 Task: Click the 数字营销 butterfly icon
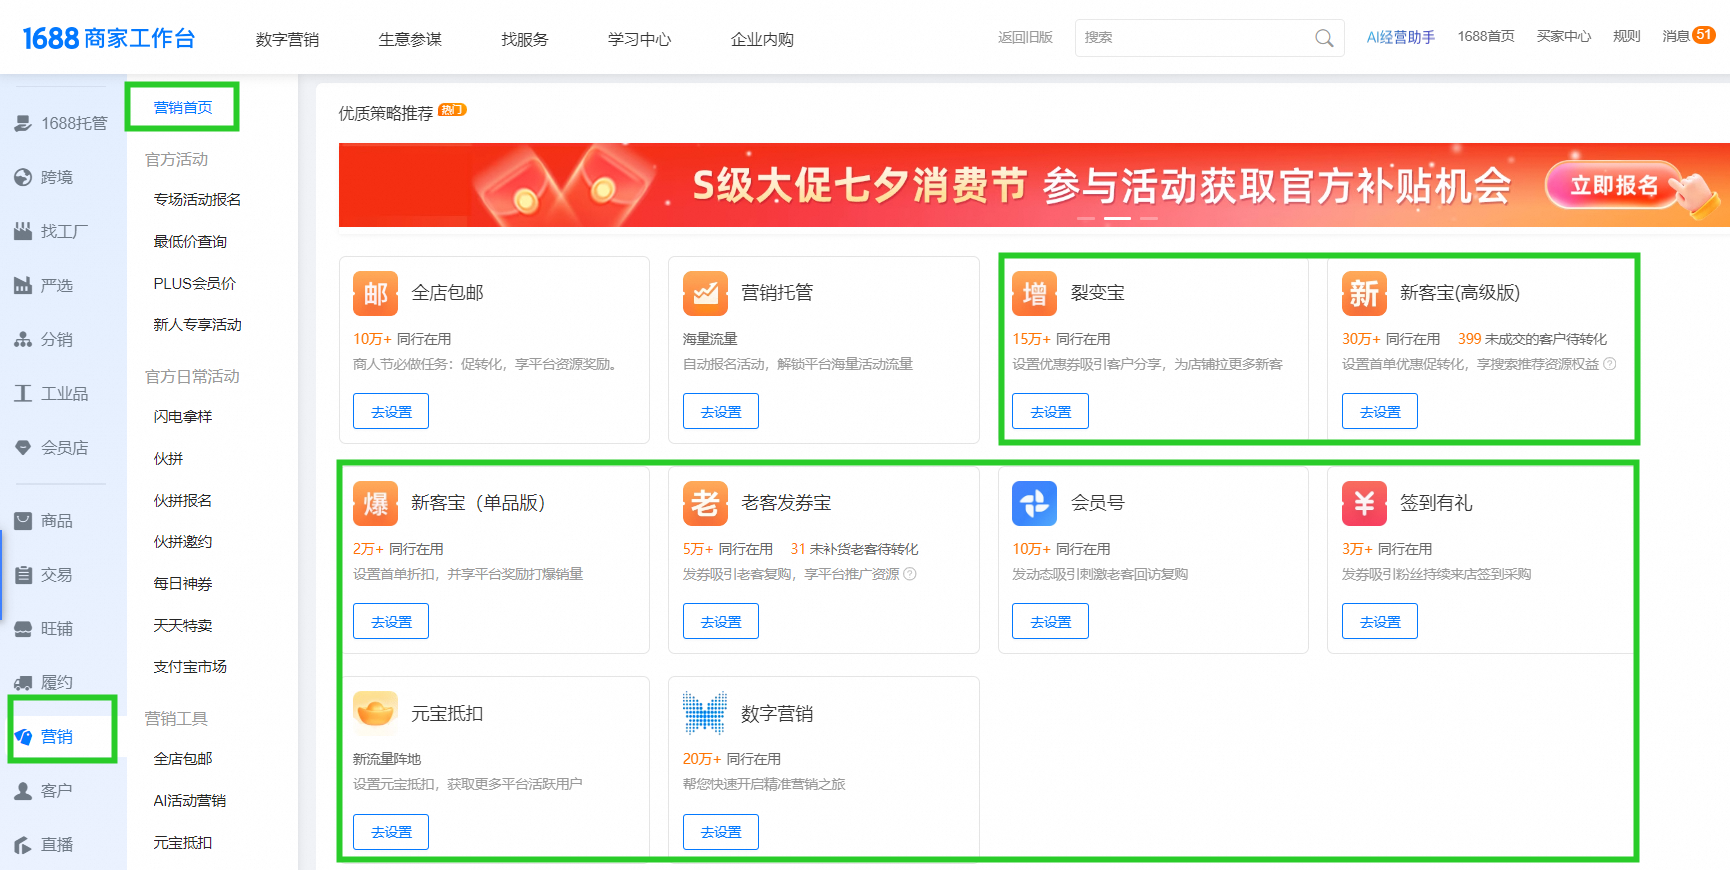point(705,713)
